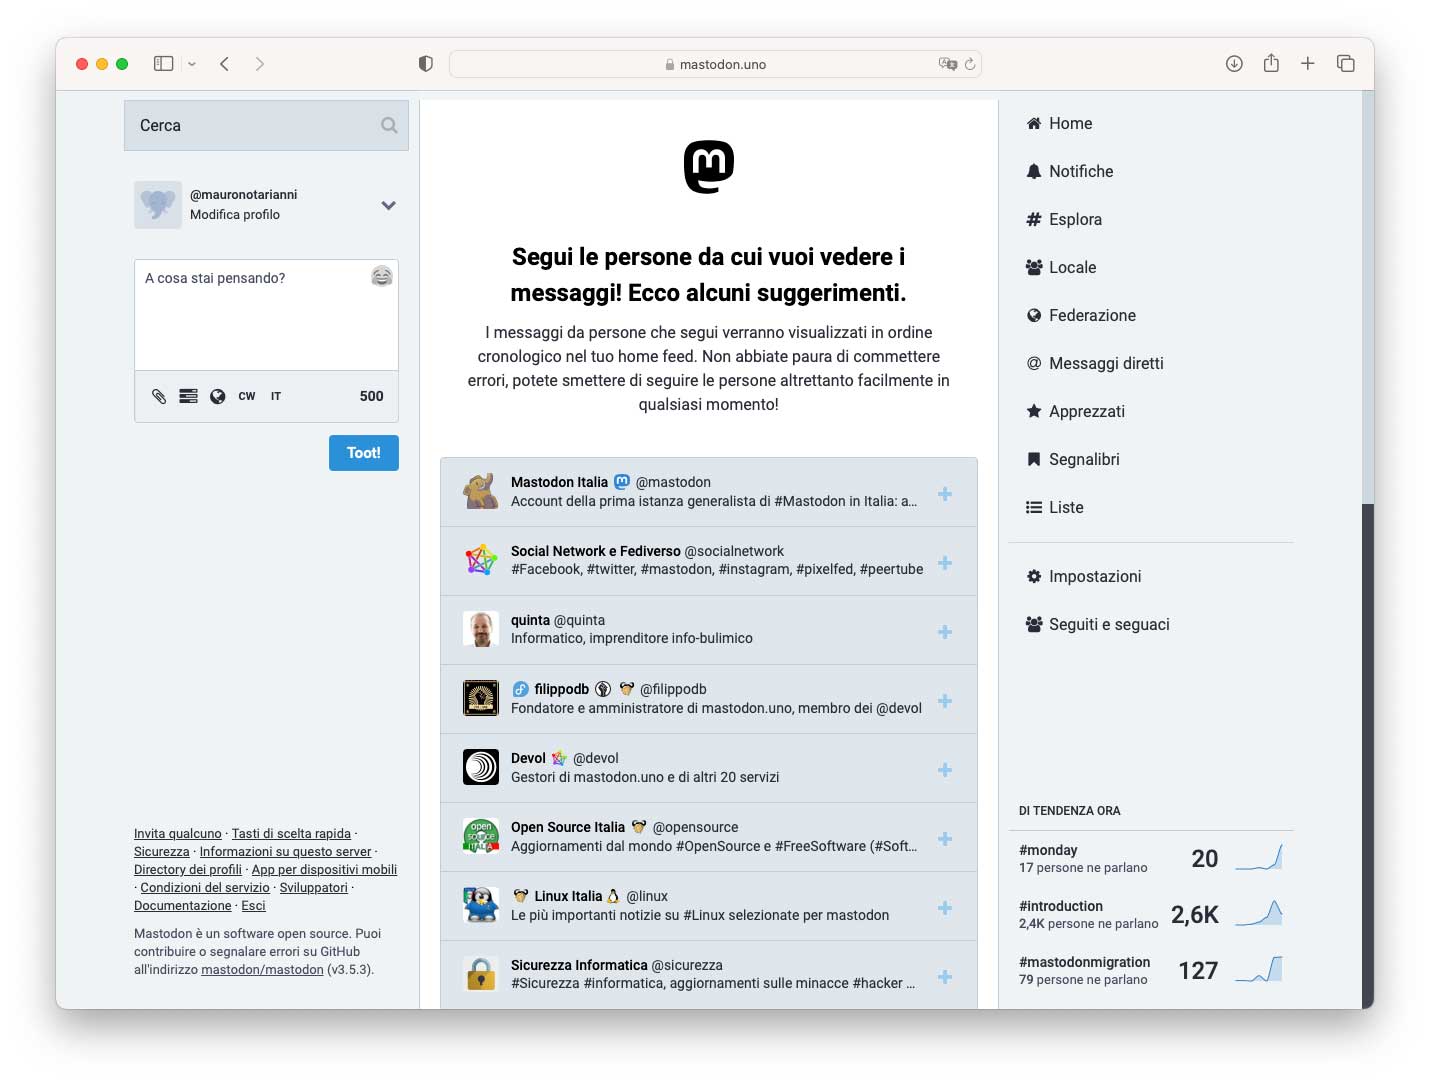
Task: Click the Safari share button
Action: pos(1271,63)
